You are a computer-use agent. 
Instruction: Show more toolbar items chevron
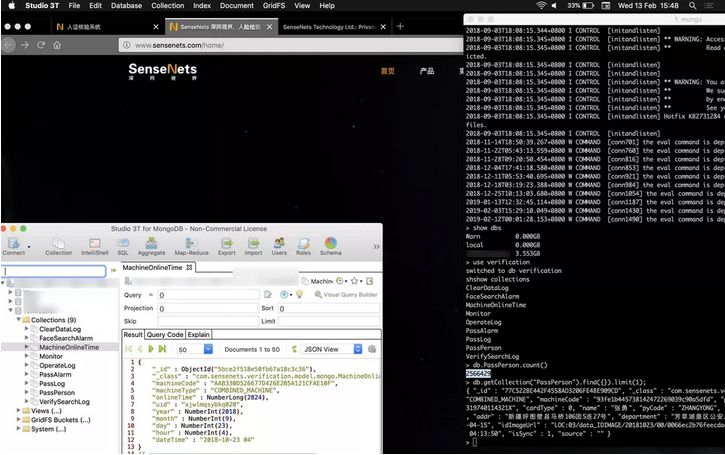tap(376, 246)
